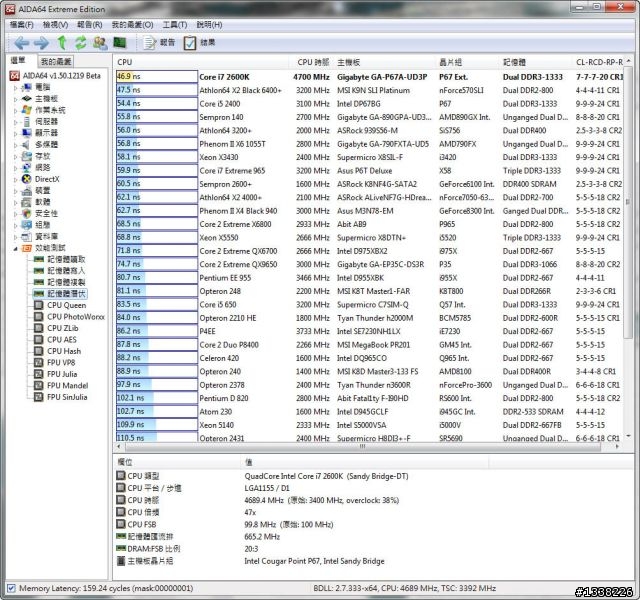Click the green Up arrow toolbar icon
640x600 pixels.
point(62,42)
